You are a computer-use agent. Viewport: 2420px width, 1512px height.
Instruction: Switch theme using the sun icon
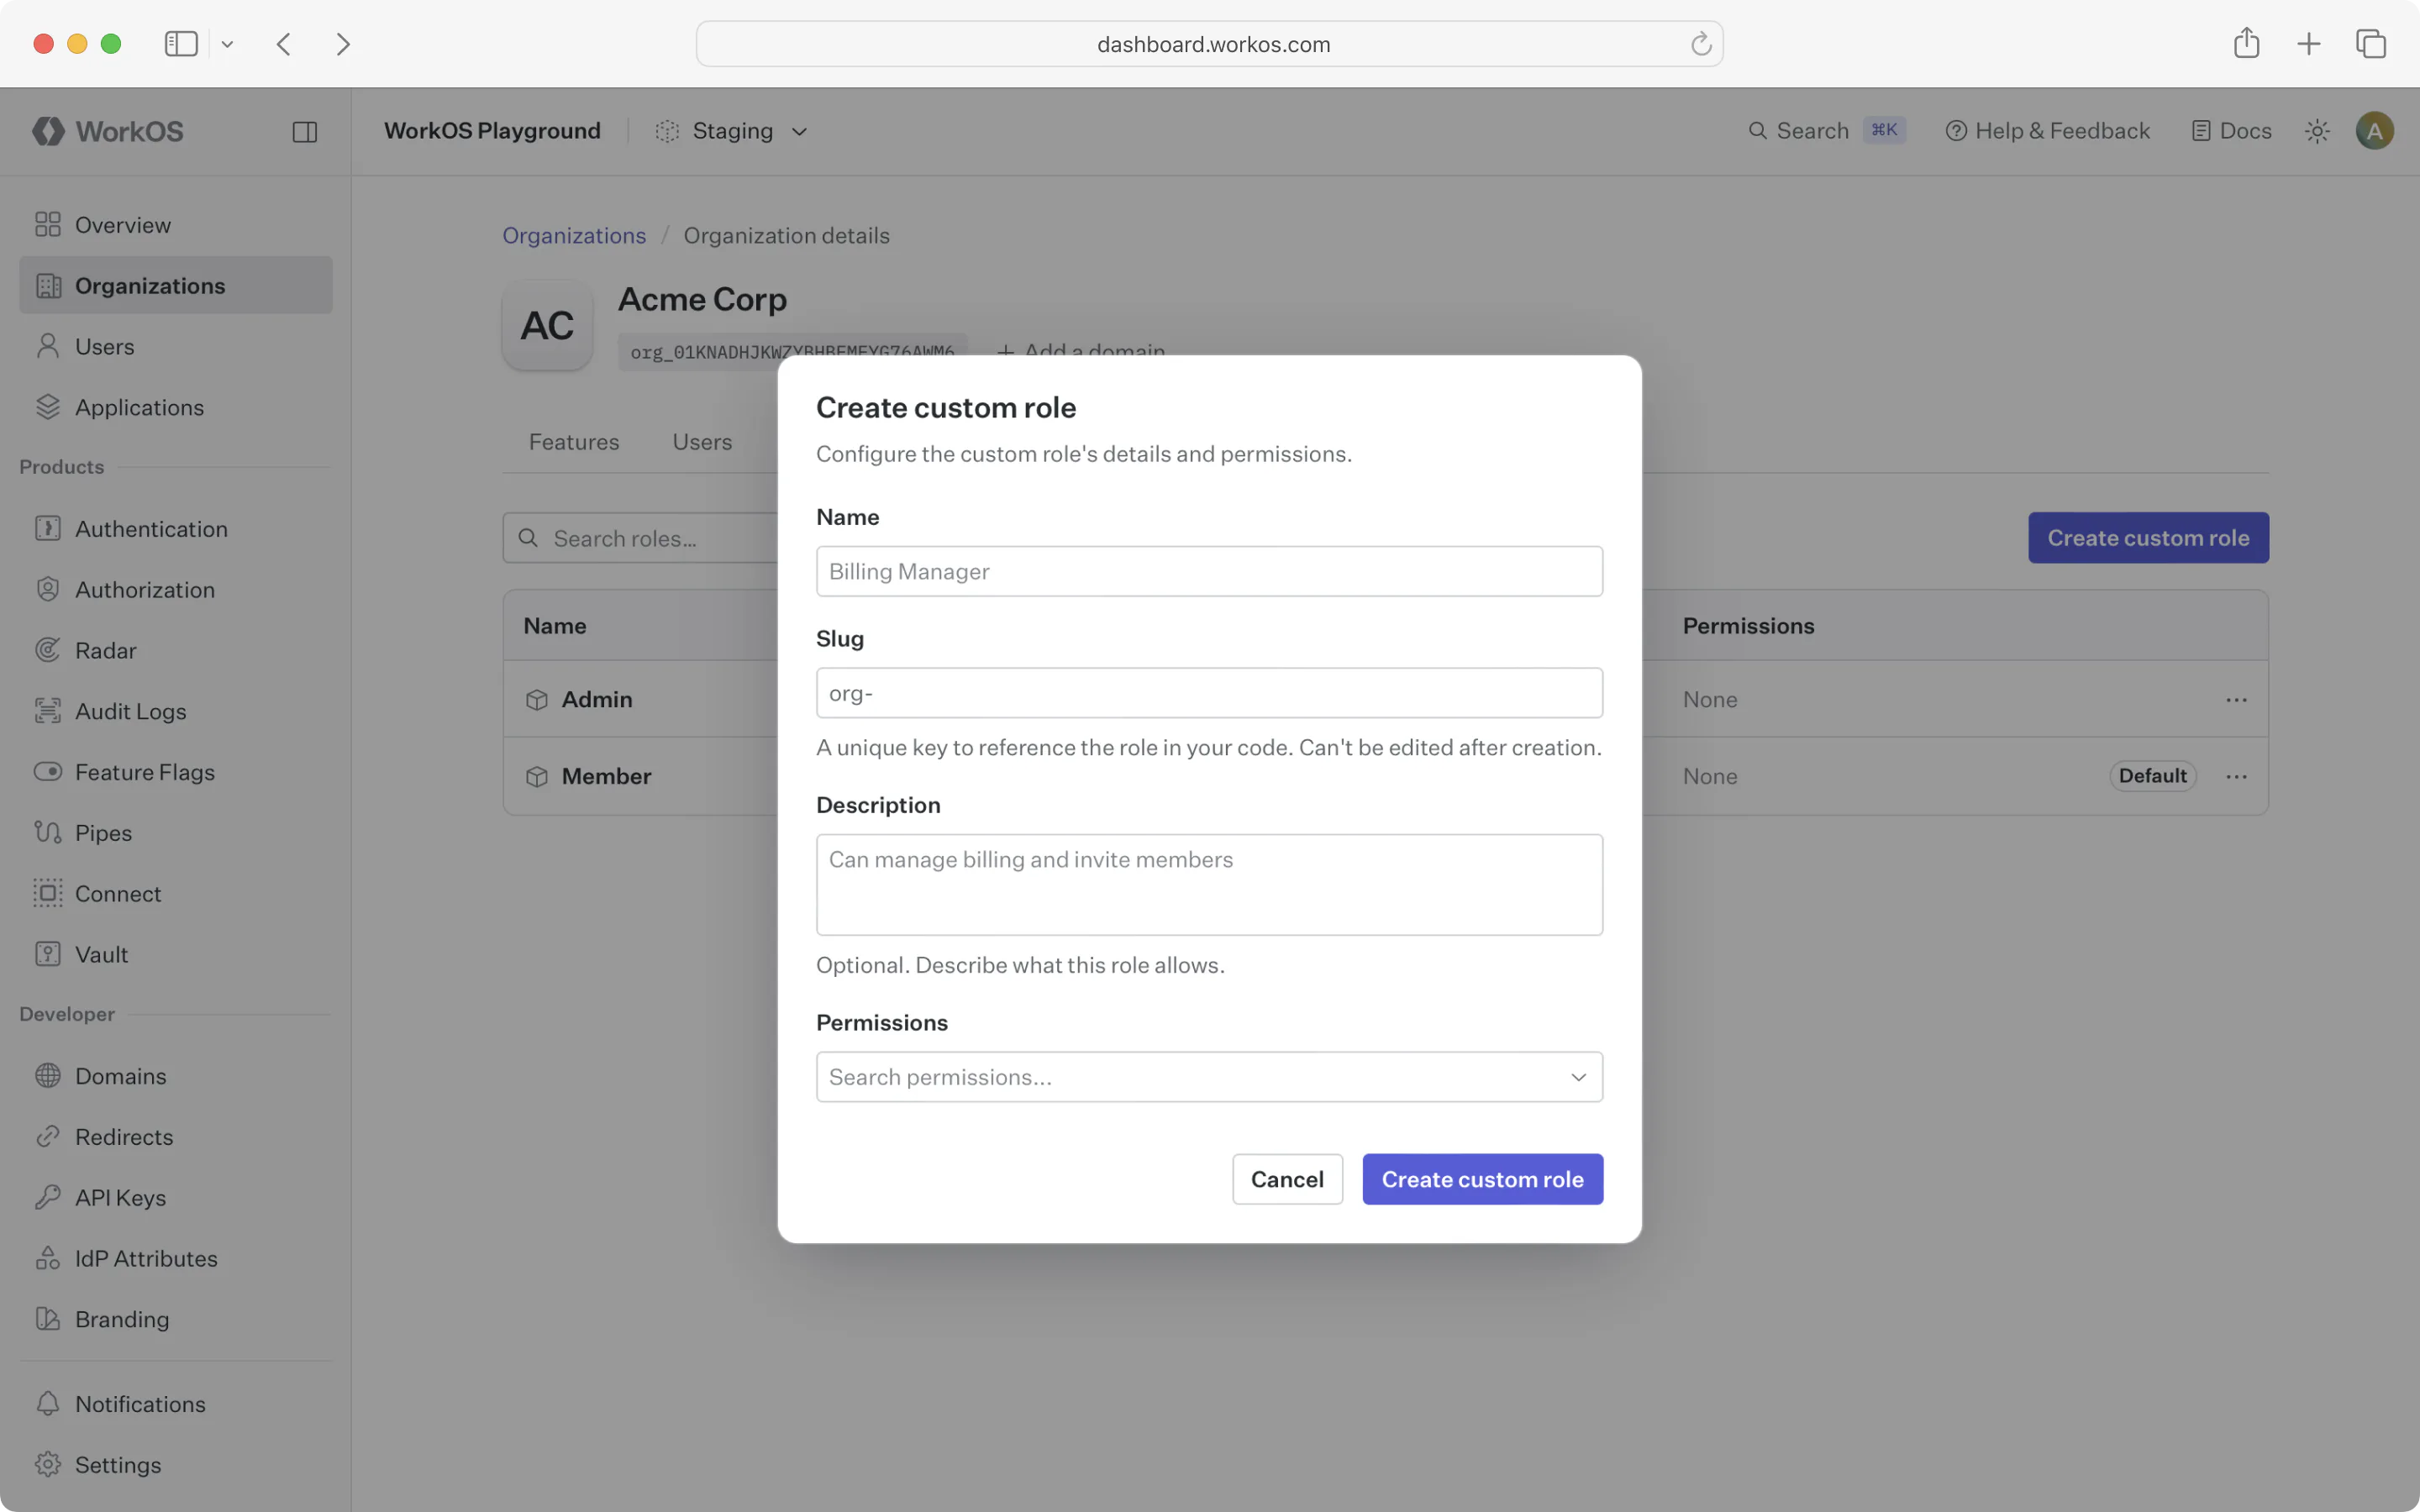2317,130
